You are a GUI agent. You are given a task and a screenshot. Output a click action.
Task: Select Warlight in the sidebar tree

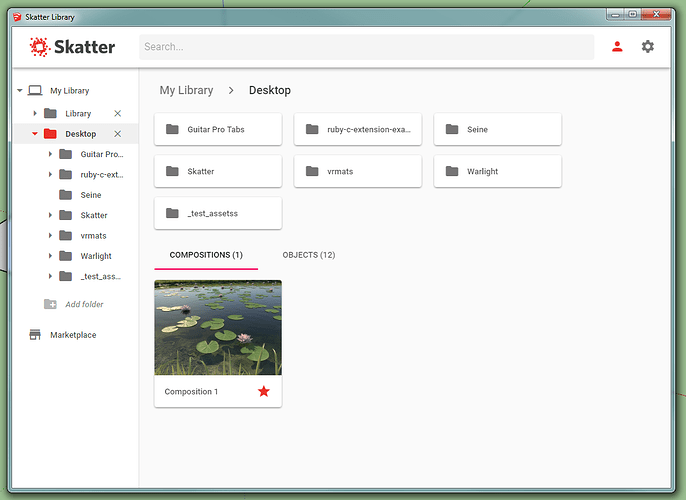[96, 256]
